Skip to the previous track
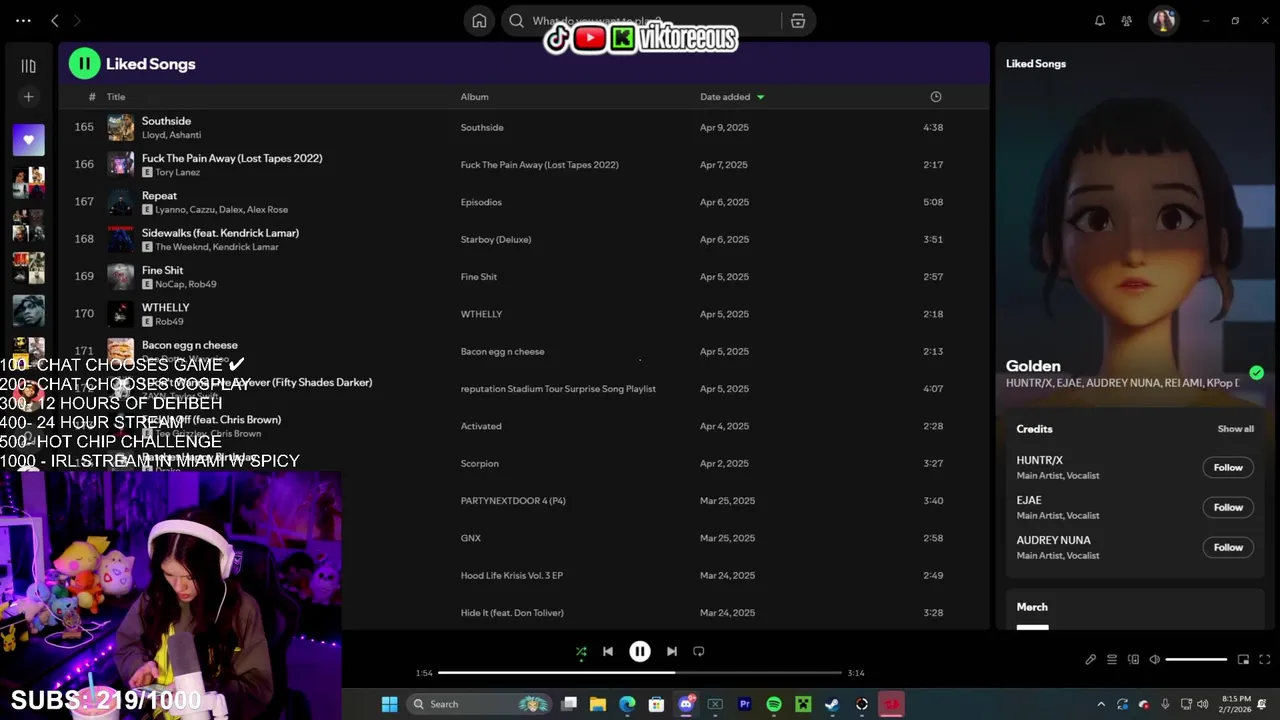The height and width of the screenshot is (720, 1280). [x=608, y=651]
